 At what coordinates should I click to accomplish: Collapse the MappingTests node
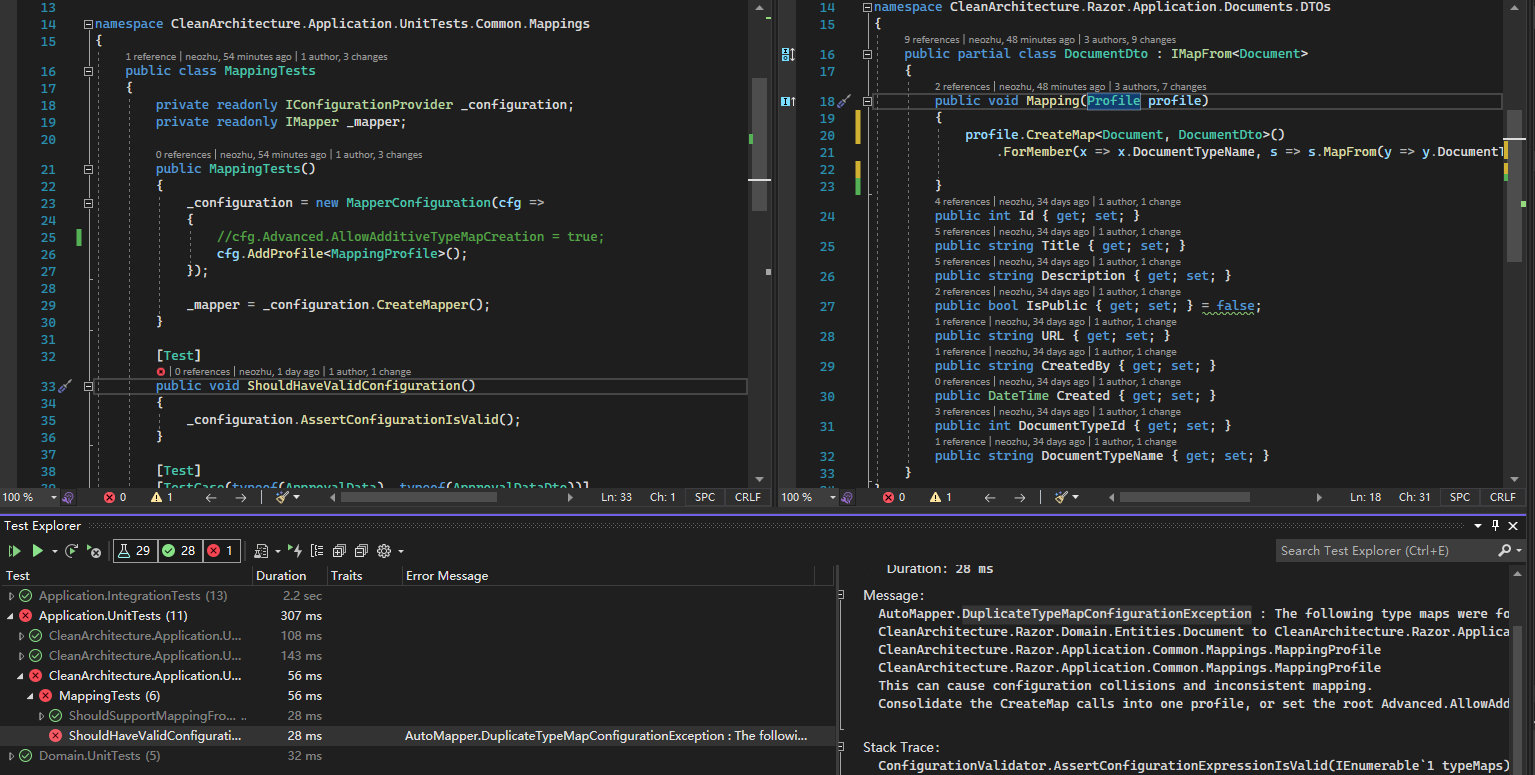pos(31,696)
